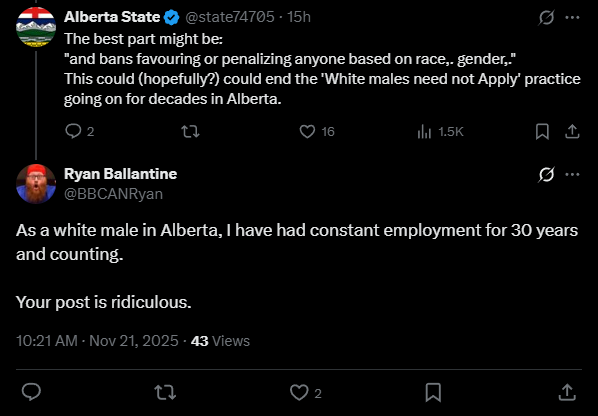Open Alberta State profile picture
598x416 pixels.
pyautogui.click(x=36, y=27)
